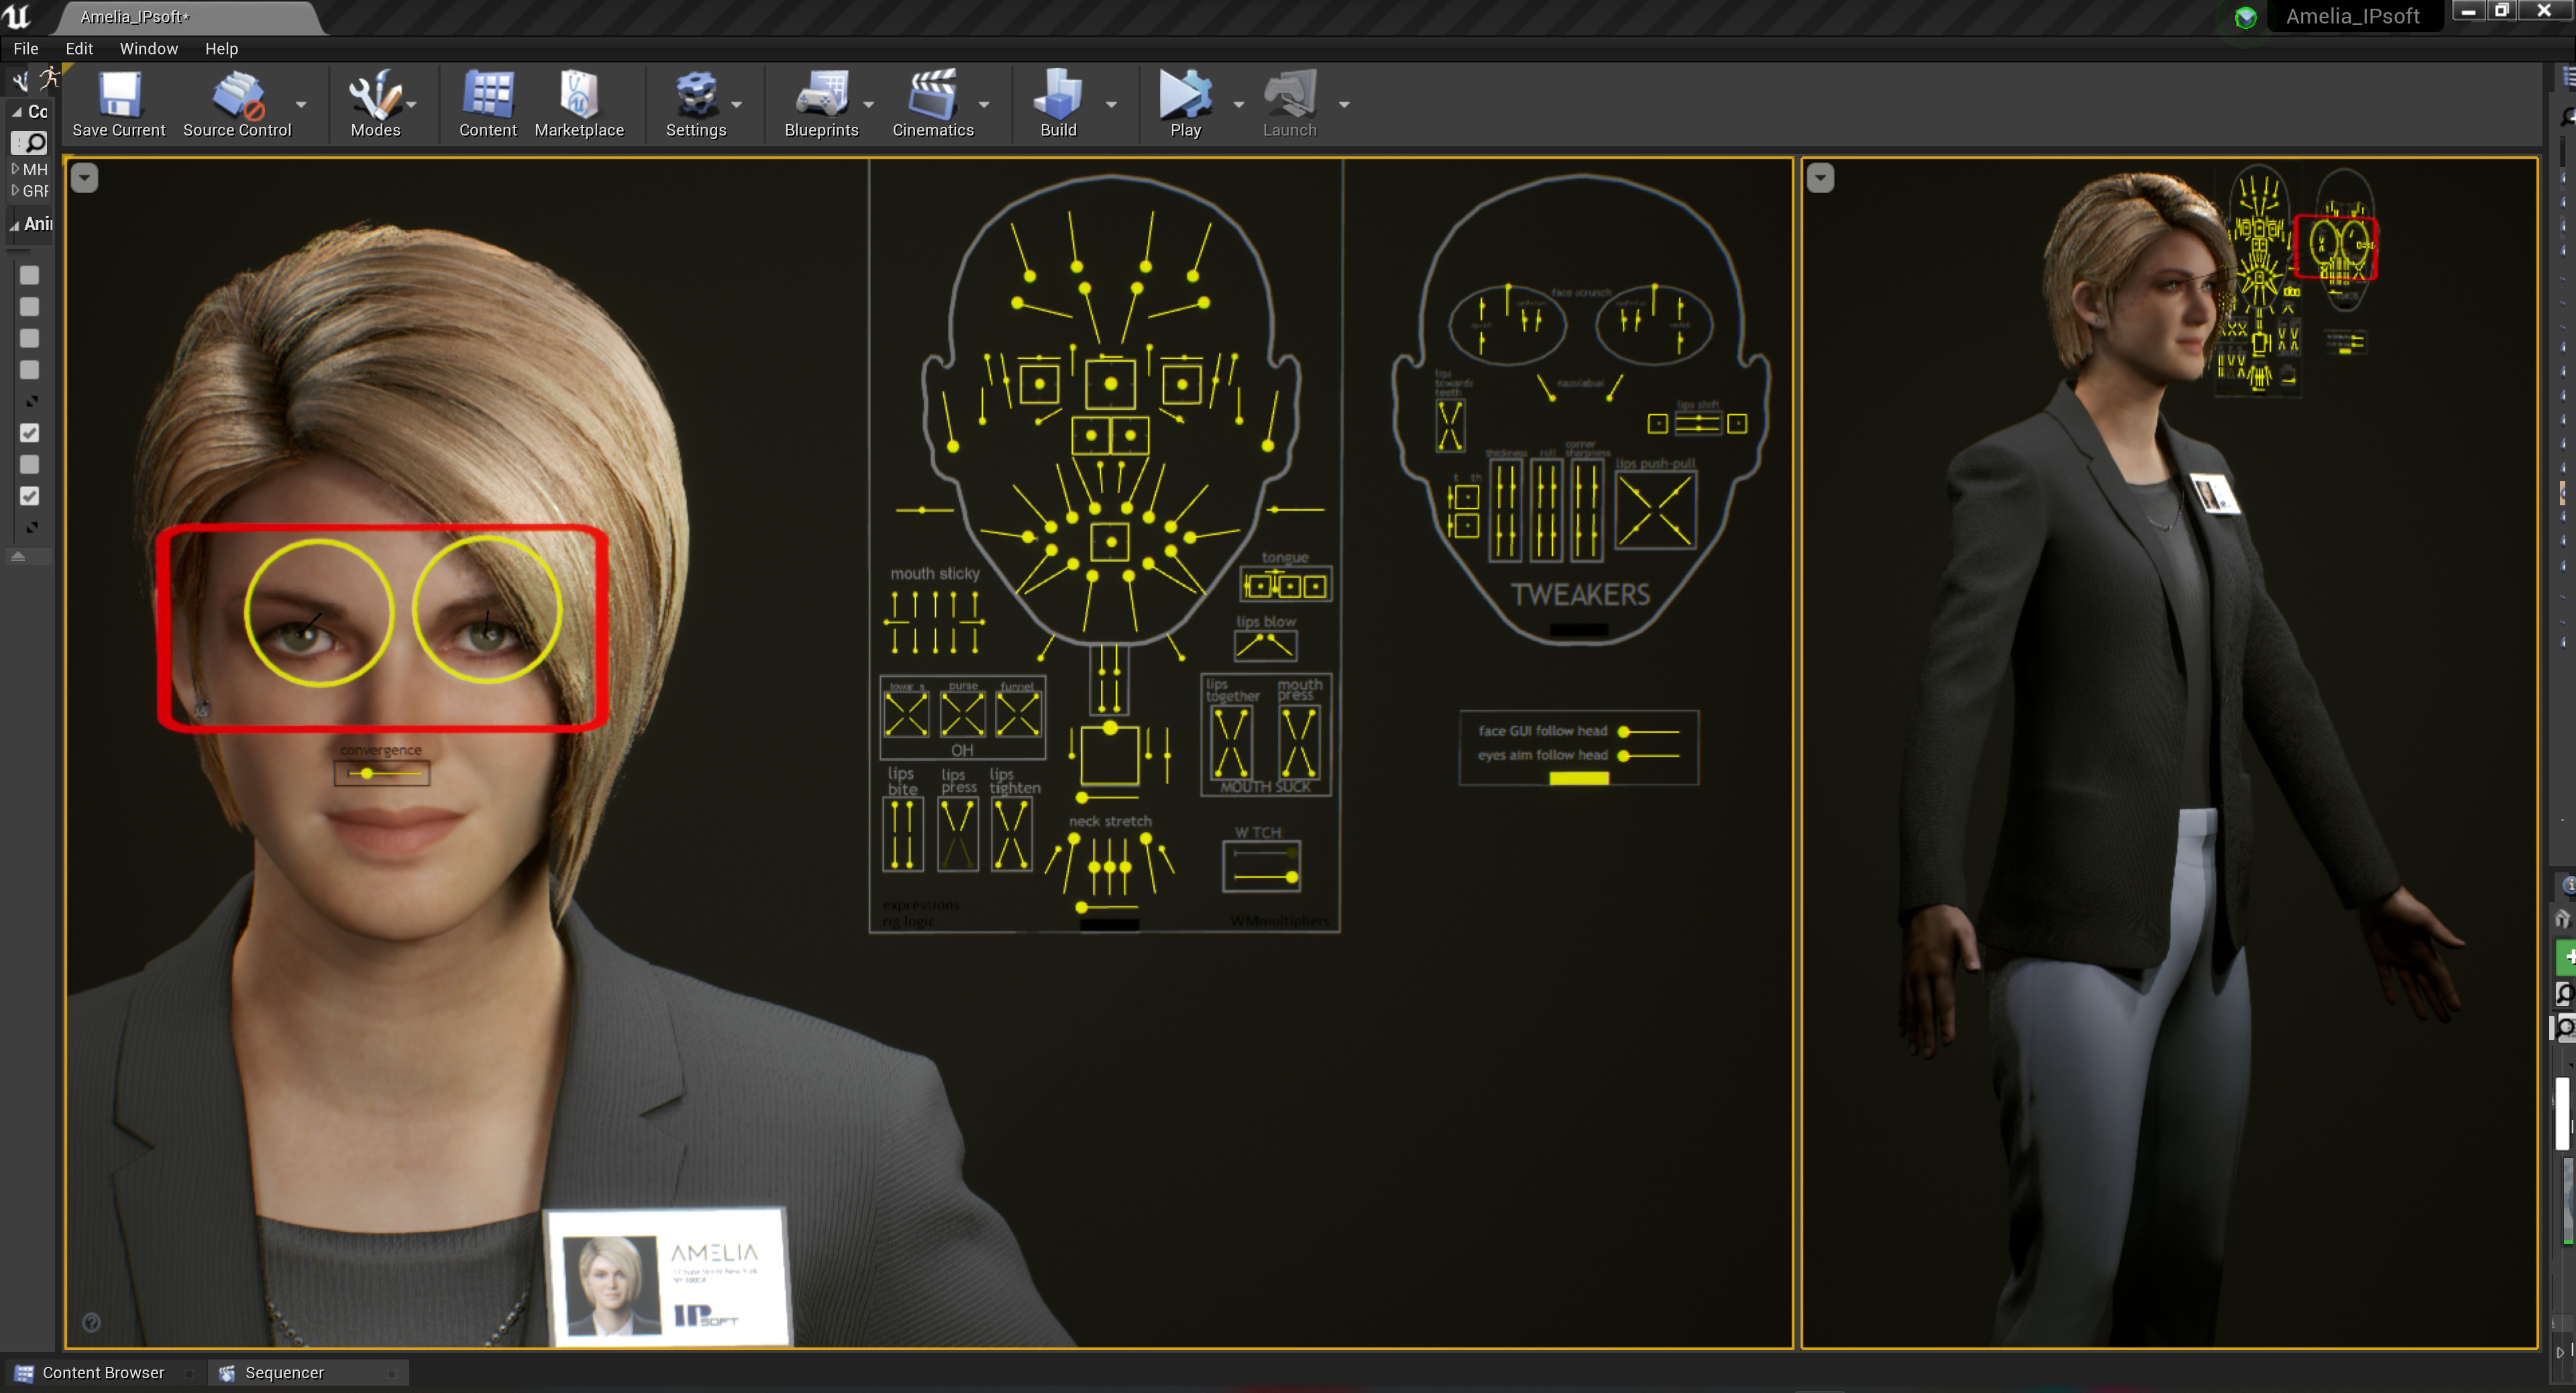The image size is (2576, 1393).
Task: Click the Sequencer tab icon
Action: tap(227, 1373)
